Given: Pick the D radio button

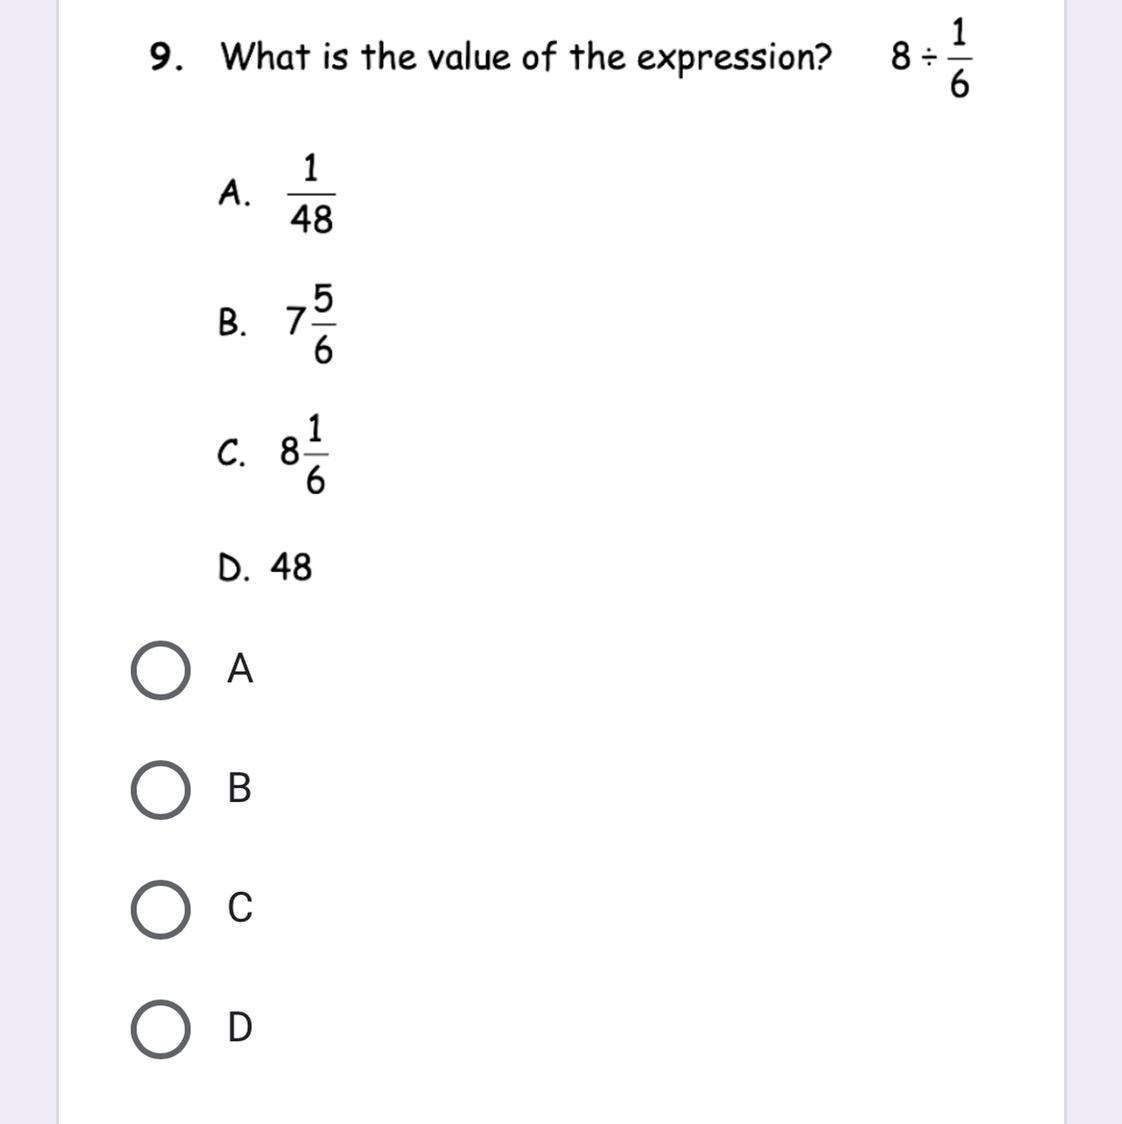Looking at the screenshot, I should click(x=161, y=1029).
